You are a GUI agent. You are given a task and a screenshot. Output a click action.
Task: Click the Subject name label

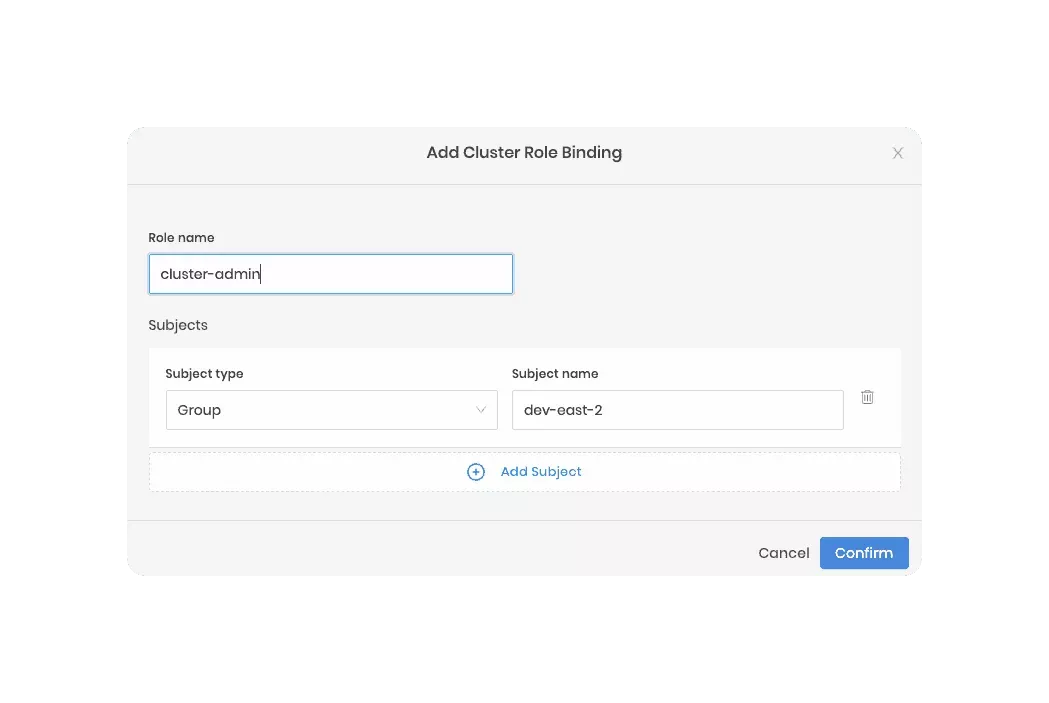pos(555,374)
